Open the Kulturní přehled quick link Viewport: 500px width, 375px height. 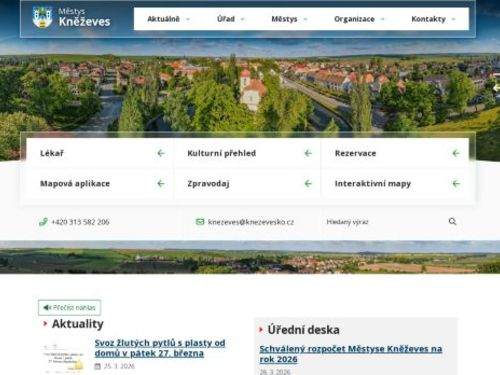click(x=247, y=153)
